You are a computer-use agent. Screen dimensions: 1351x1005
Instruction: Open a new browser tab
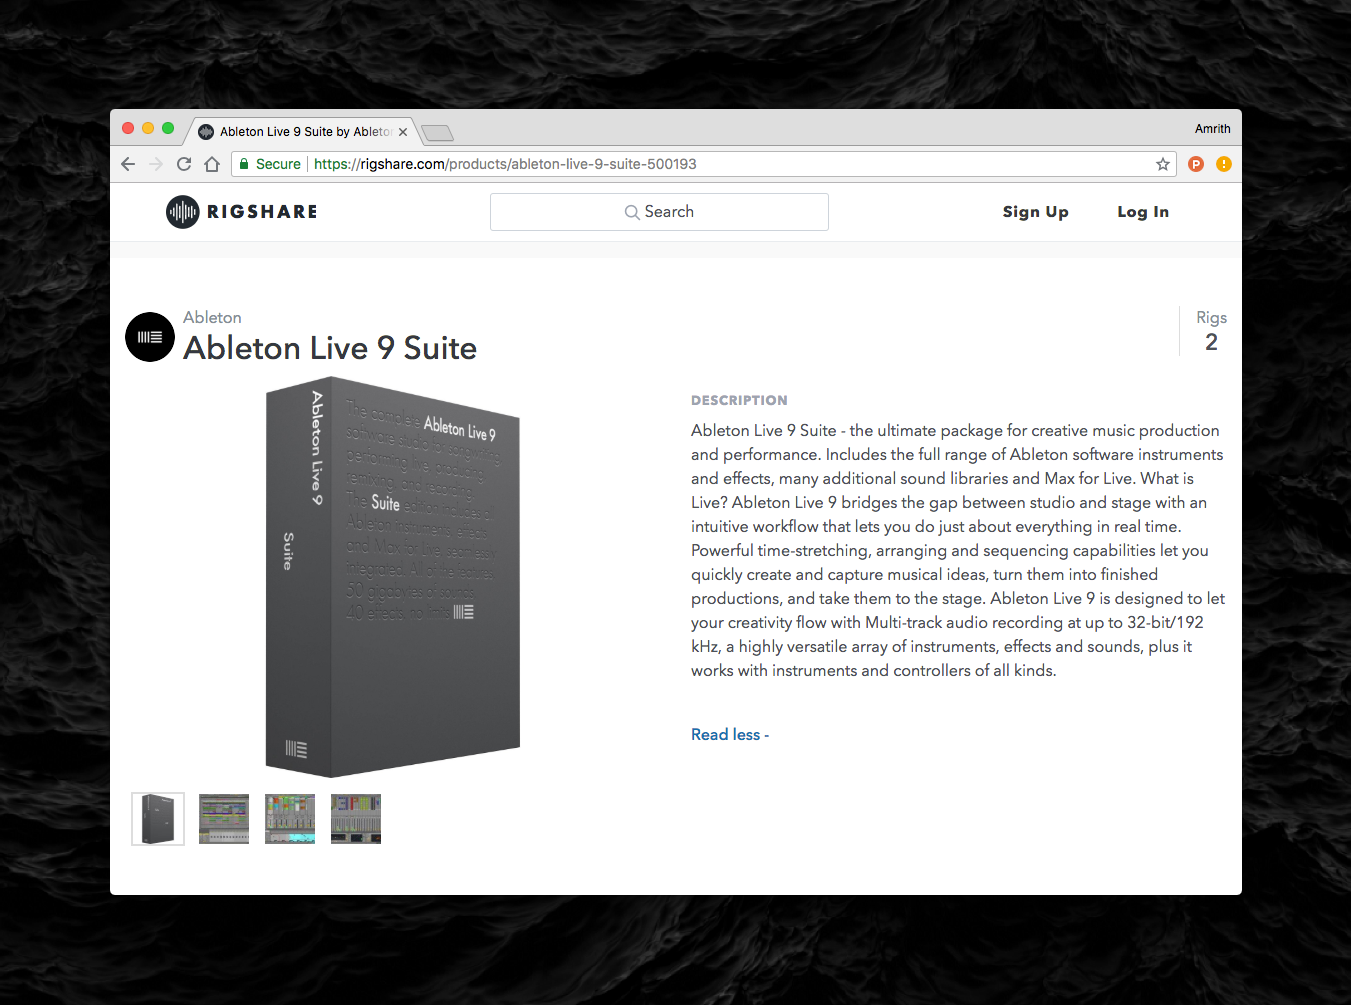[438, 133]
